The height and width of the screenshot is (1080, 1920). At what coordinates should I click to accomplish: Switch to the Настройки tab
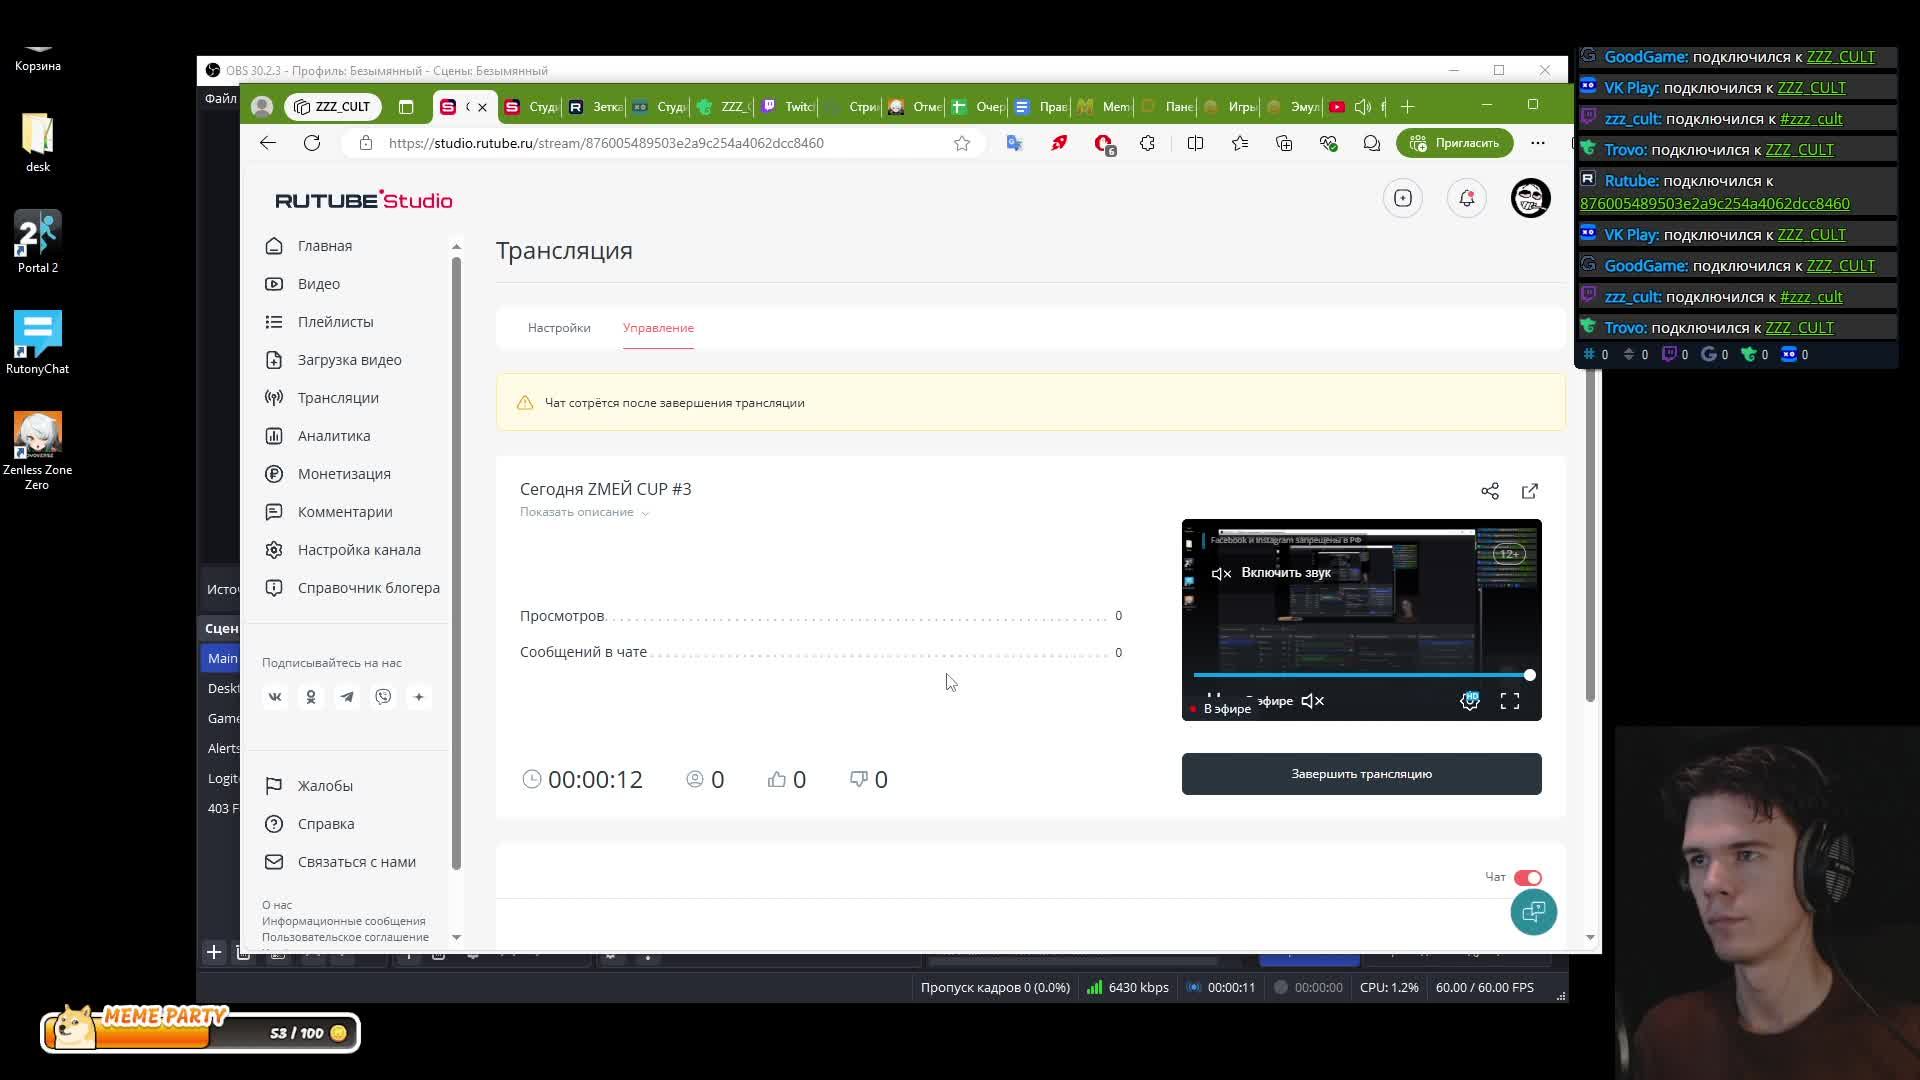(559, 328)
